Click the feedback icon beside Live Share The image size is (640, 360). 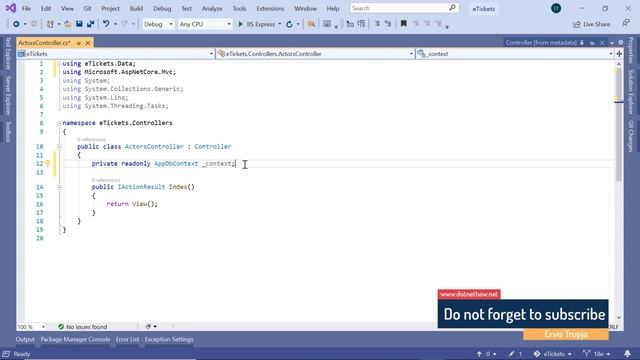tap(626, 24)
